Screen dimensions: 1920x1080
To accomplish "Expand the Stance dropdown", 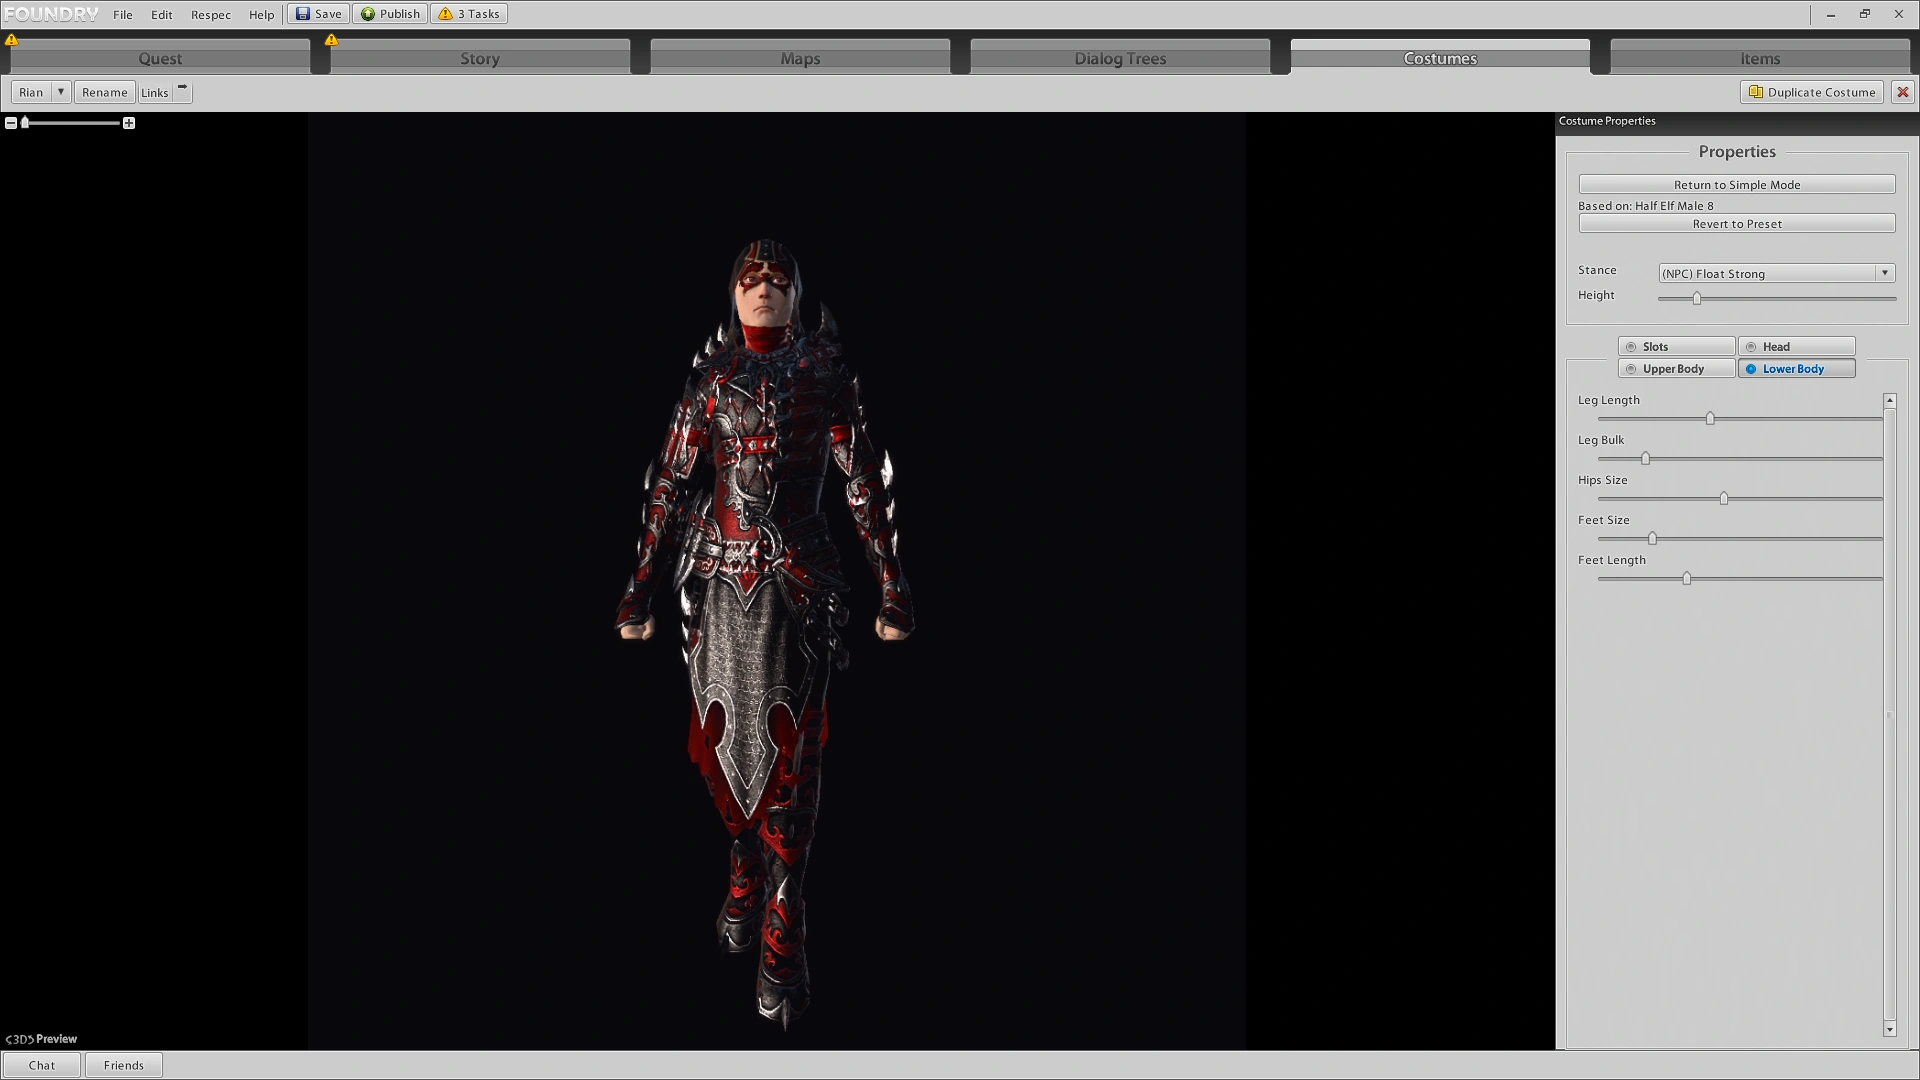I will (x=1884, y=273).
